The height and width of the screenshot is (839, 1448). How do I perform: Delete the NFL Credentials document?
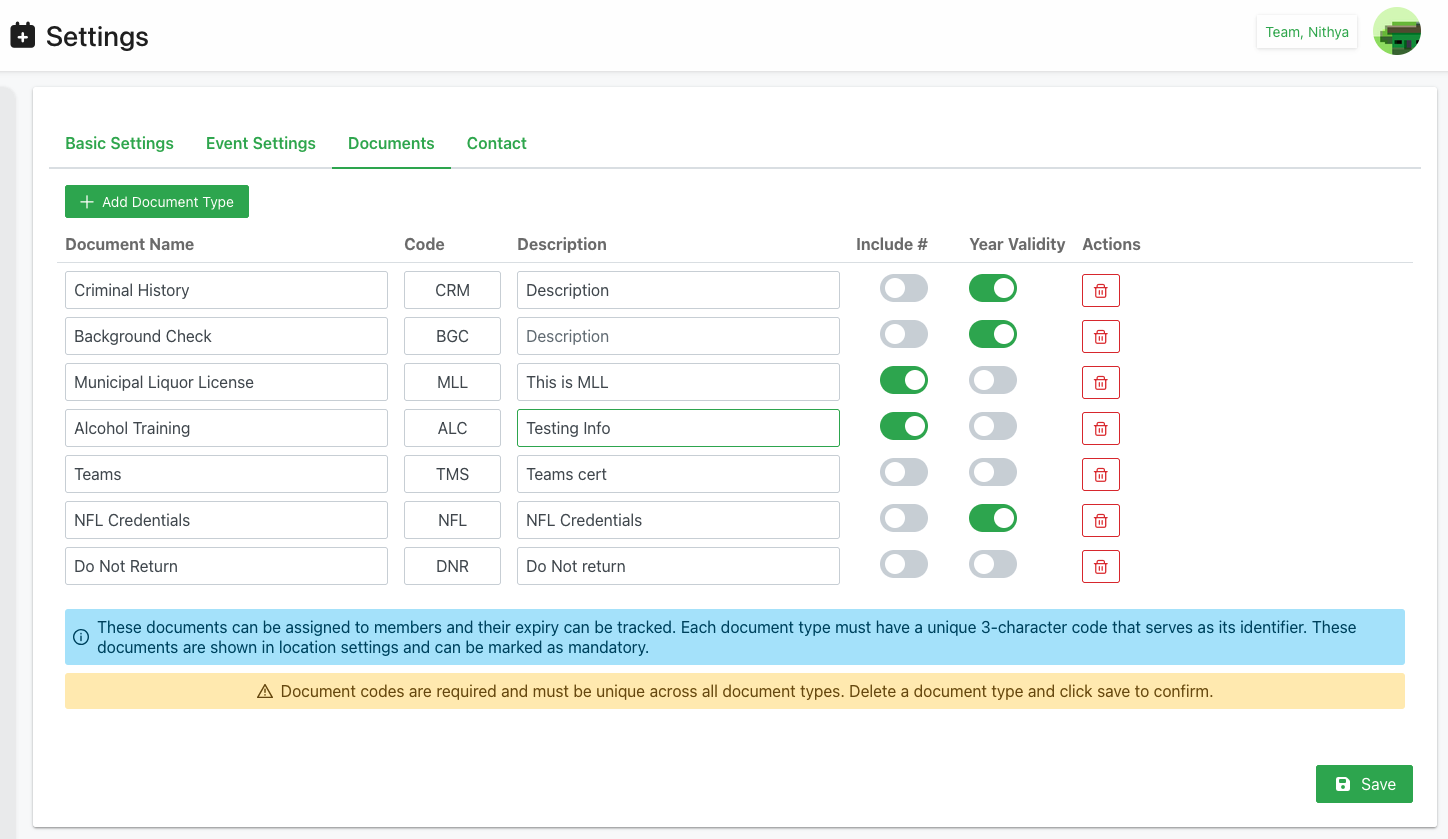1100,520
